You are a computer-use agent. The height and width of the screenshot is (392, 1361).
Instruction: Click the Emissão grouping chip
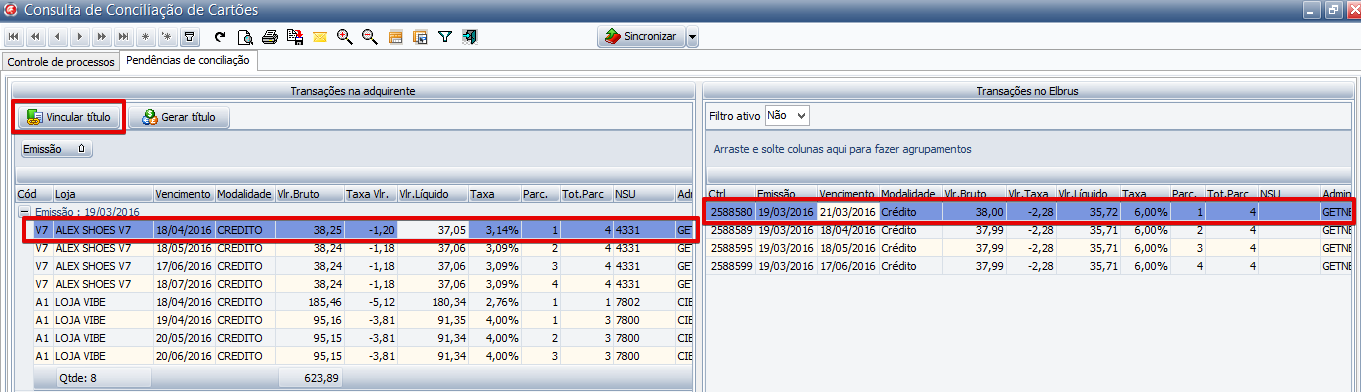pyautogui.click(x=57, y=149)
